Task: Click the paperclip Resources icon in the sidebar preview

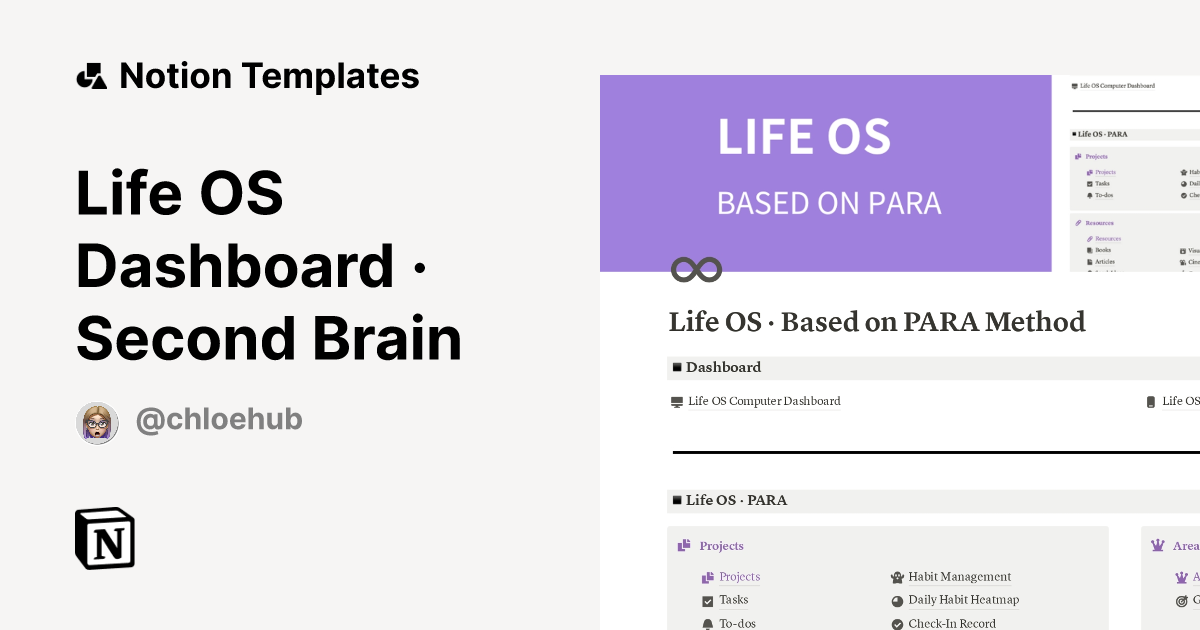Action: [1078, 221]
